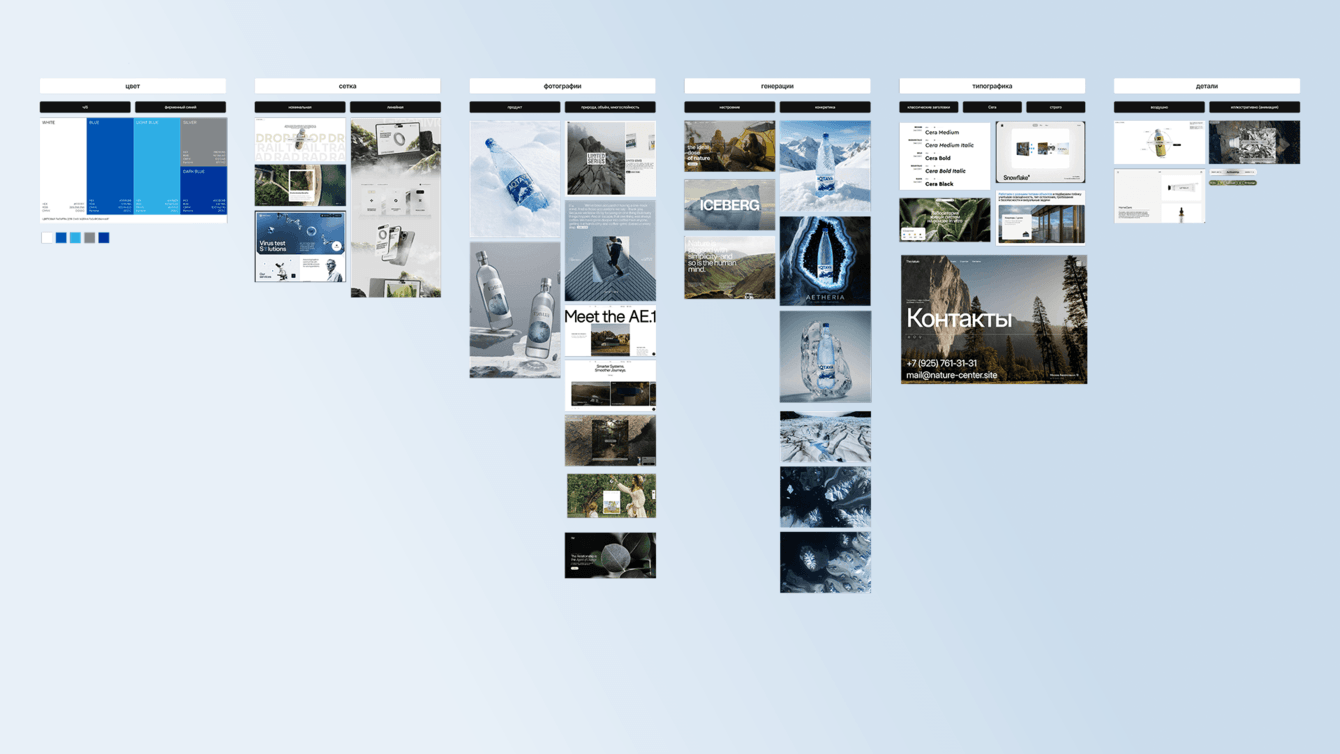Select the Cera font weights specimen image
Image resolution: width=1340 pixels, height=754 pixels.
pyautogui.click(x=945, y=156)
